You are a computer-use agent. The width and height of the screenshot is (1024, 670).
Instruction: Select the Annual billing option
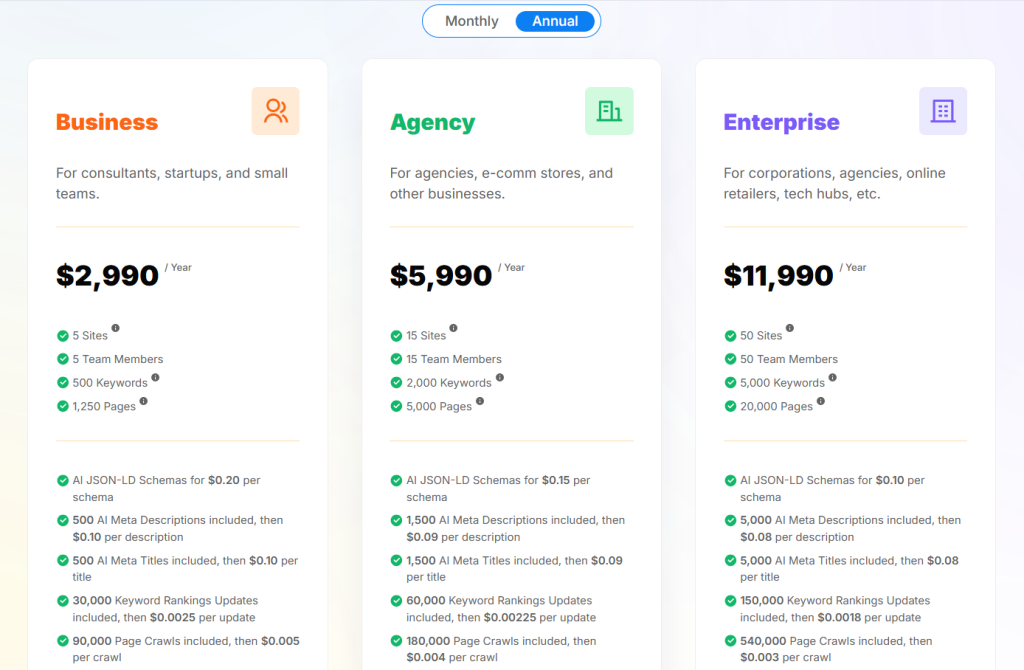pos(555,21)
